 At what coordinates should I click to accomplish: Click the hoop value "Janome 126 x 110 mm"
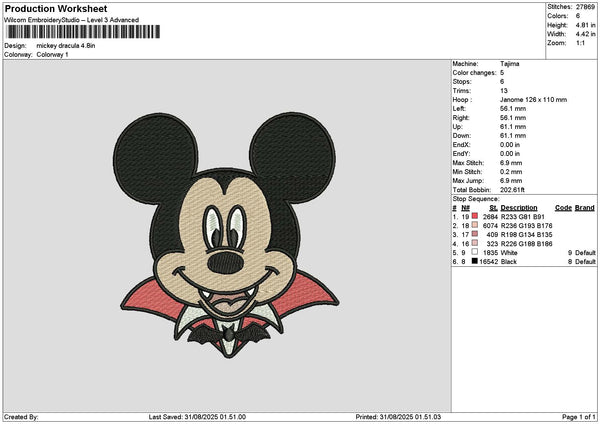click(533, 99)
